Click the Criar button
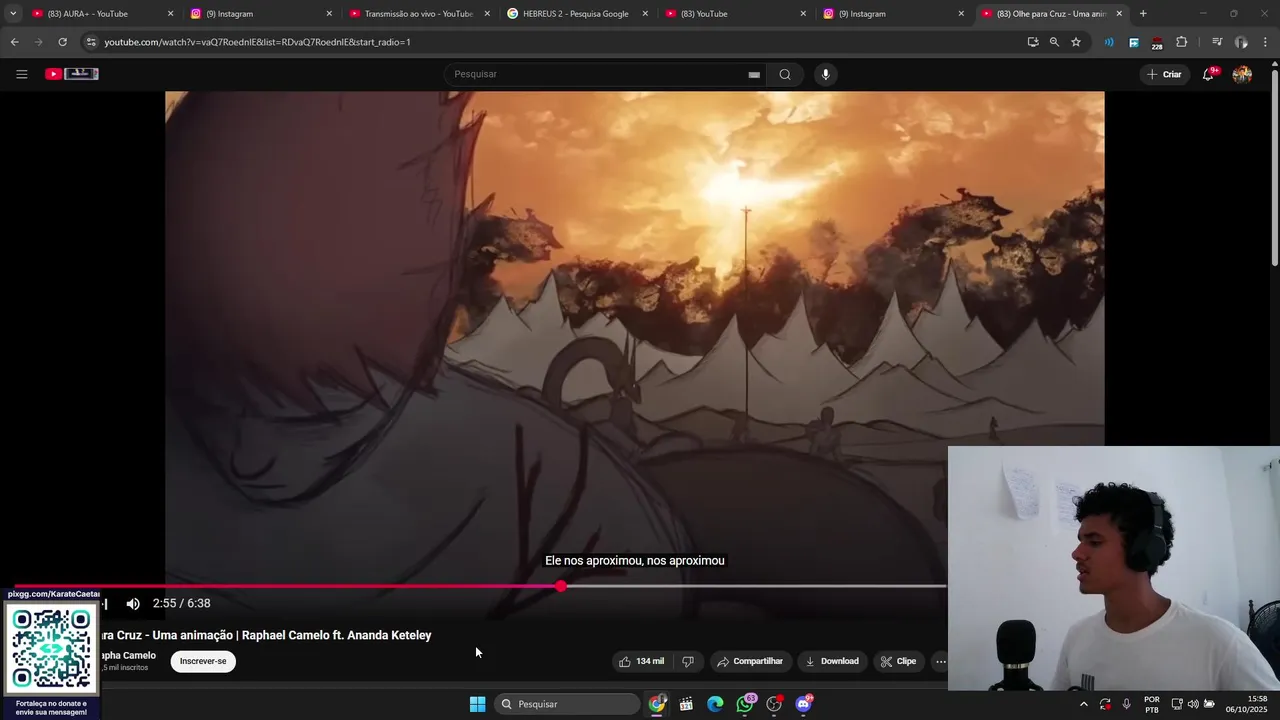Image resolution: width=1280 pixels, height=720 pixels. click(x=1164, y=74)
